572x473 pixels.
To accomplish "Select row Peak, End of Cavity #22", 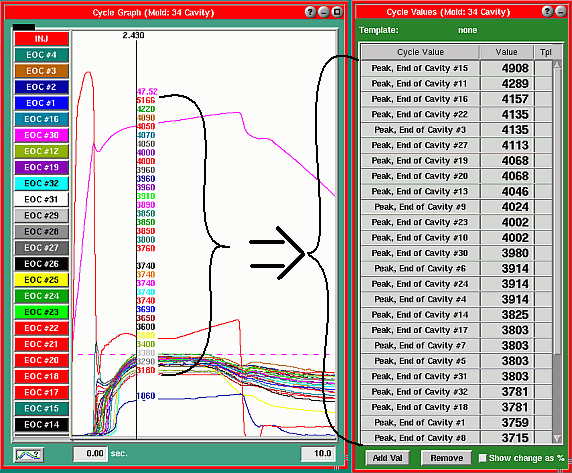I will (x=456, y=114).
